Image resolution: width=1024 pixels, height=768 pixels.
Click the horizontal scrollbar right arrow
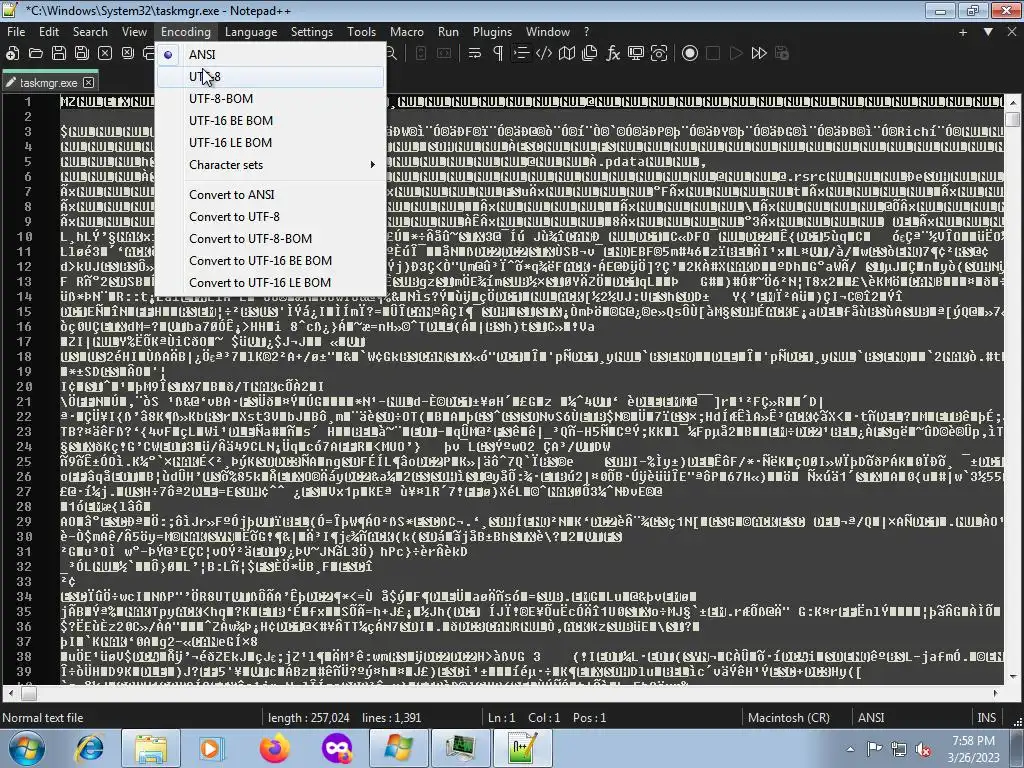(x=996, y=693)
